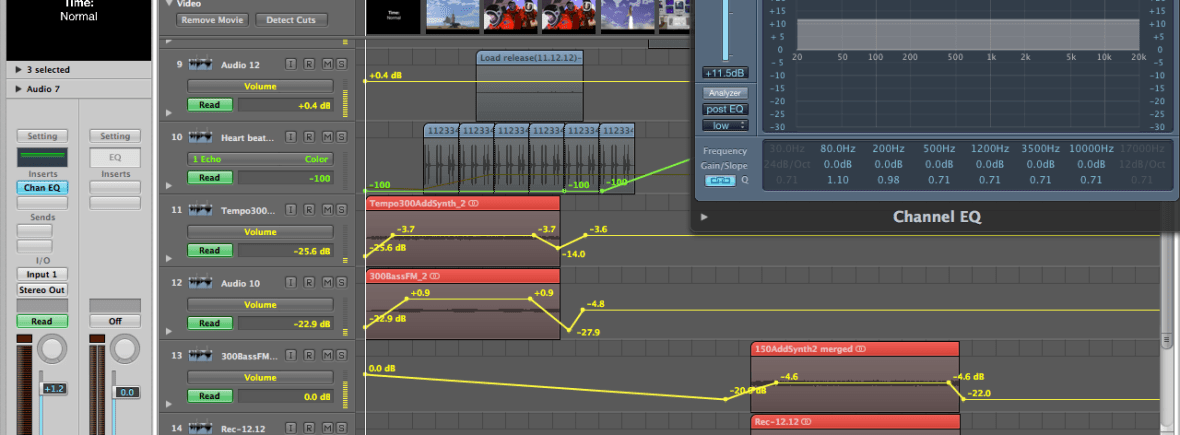1180x435 pixels.
Task: Click the Heart beat track icon
Action: pos(201,138)
